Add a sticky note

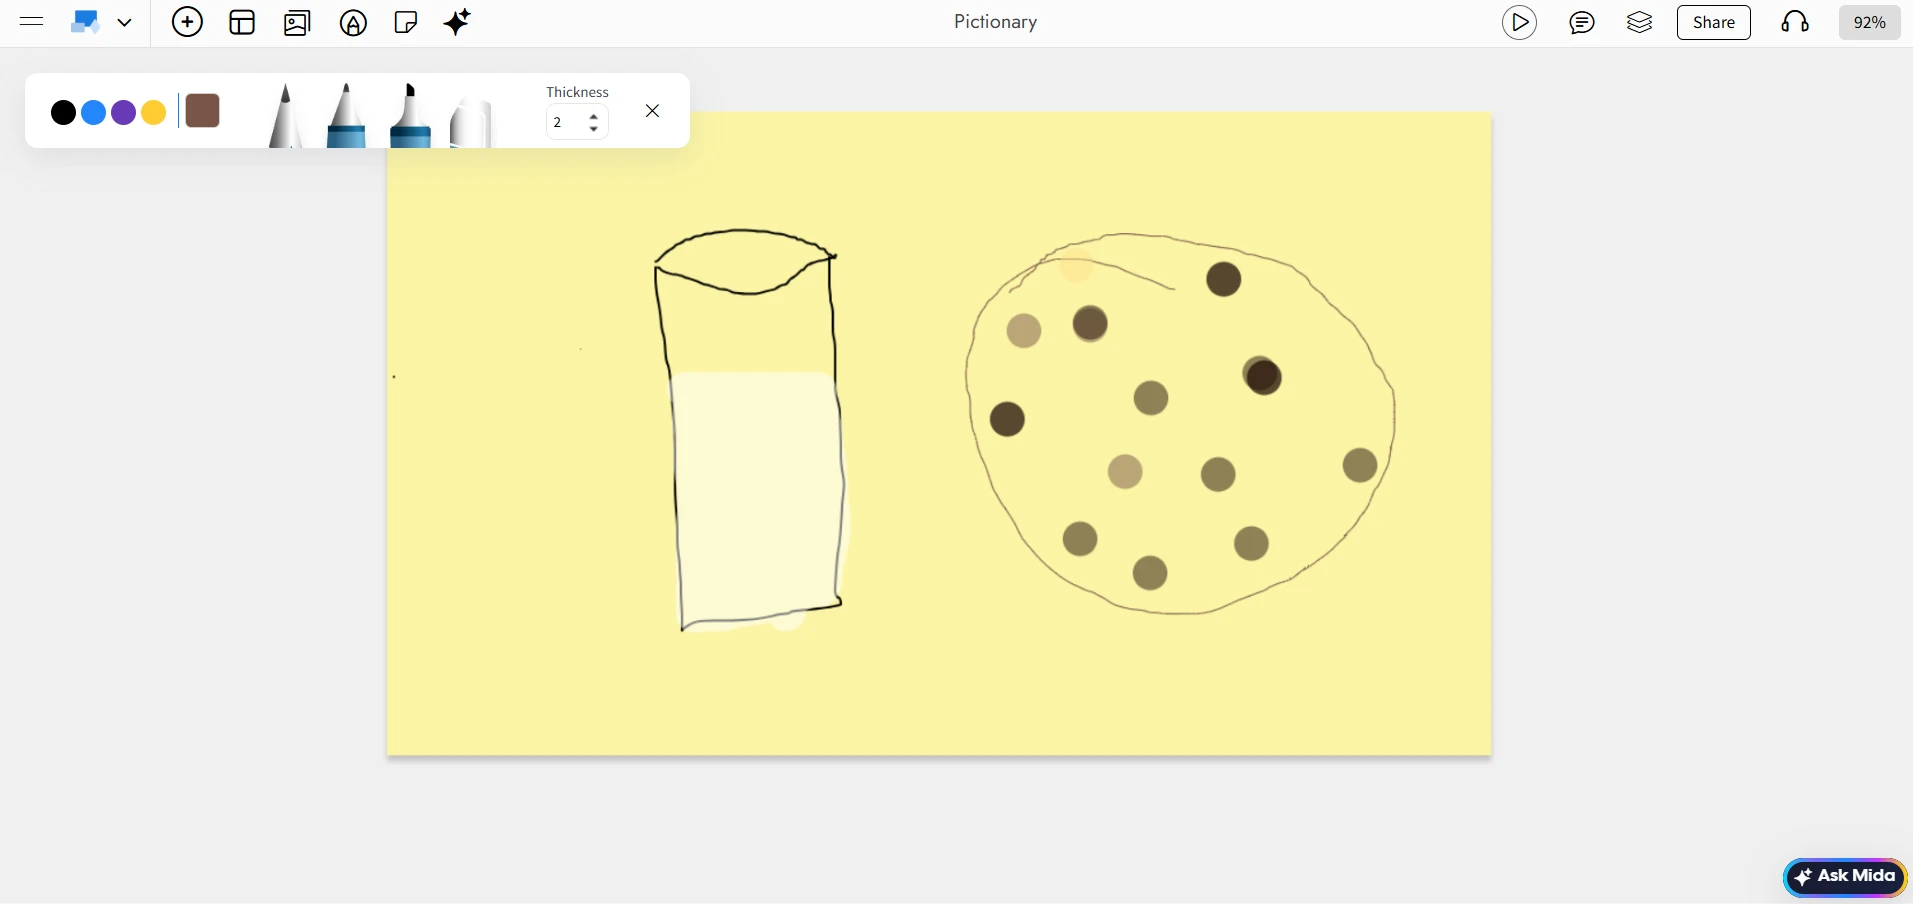(x=404, y=21)
